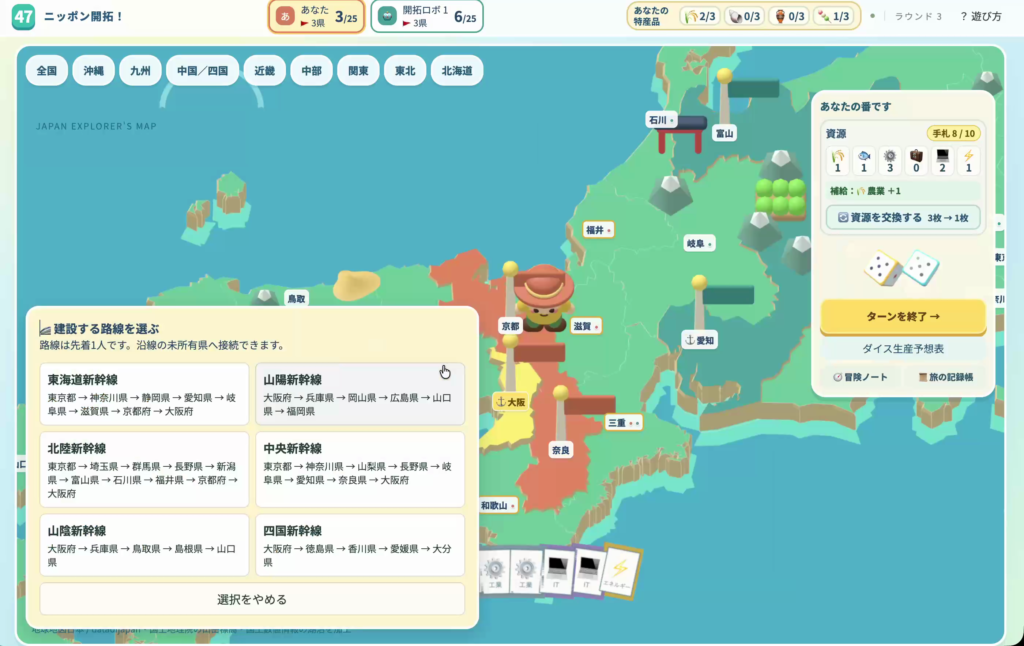Click the 開拓ロボ 1 6/25 score panel

coord(427,16)
